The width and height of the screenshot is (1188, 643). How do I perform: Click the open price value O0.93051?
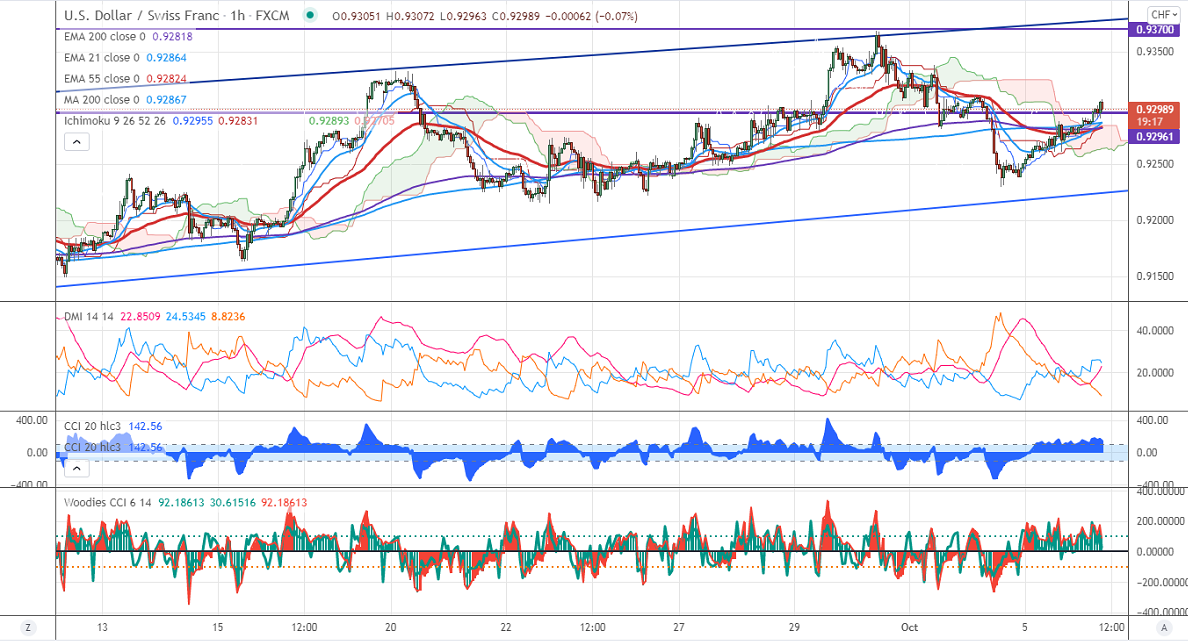click(357, 16)
